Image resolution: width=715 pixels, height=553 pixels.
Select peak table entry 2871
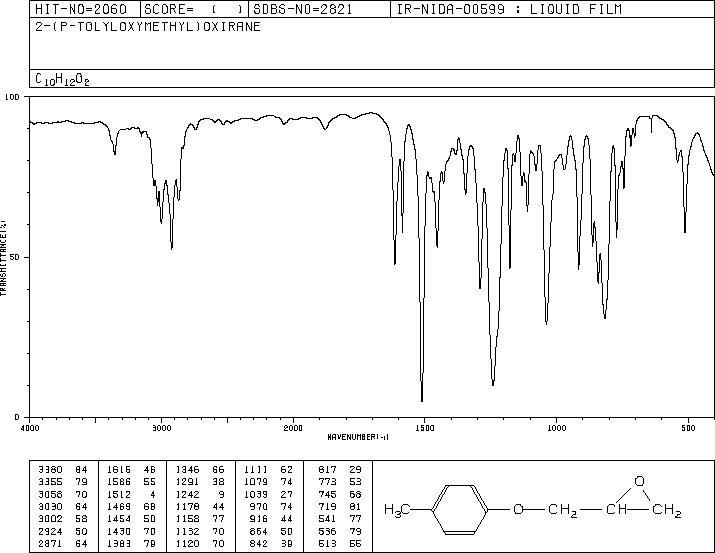(x=50, y=543)
